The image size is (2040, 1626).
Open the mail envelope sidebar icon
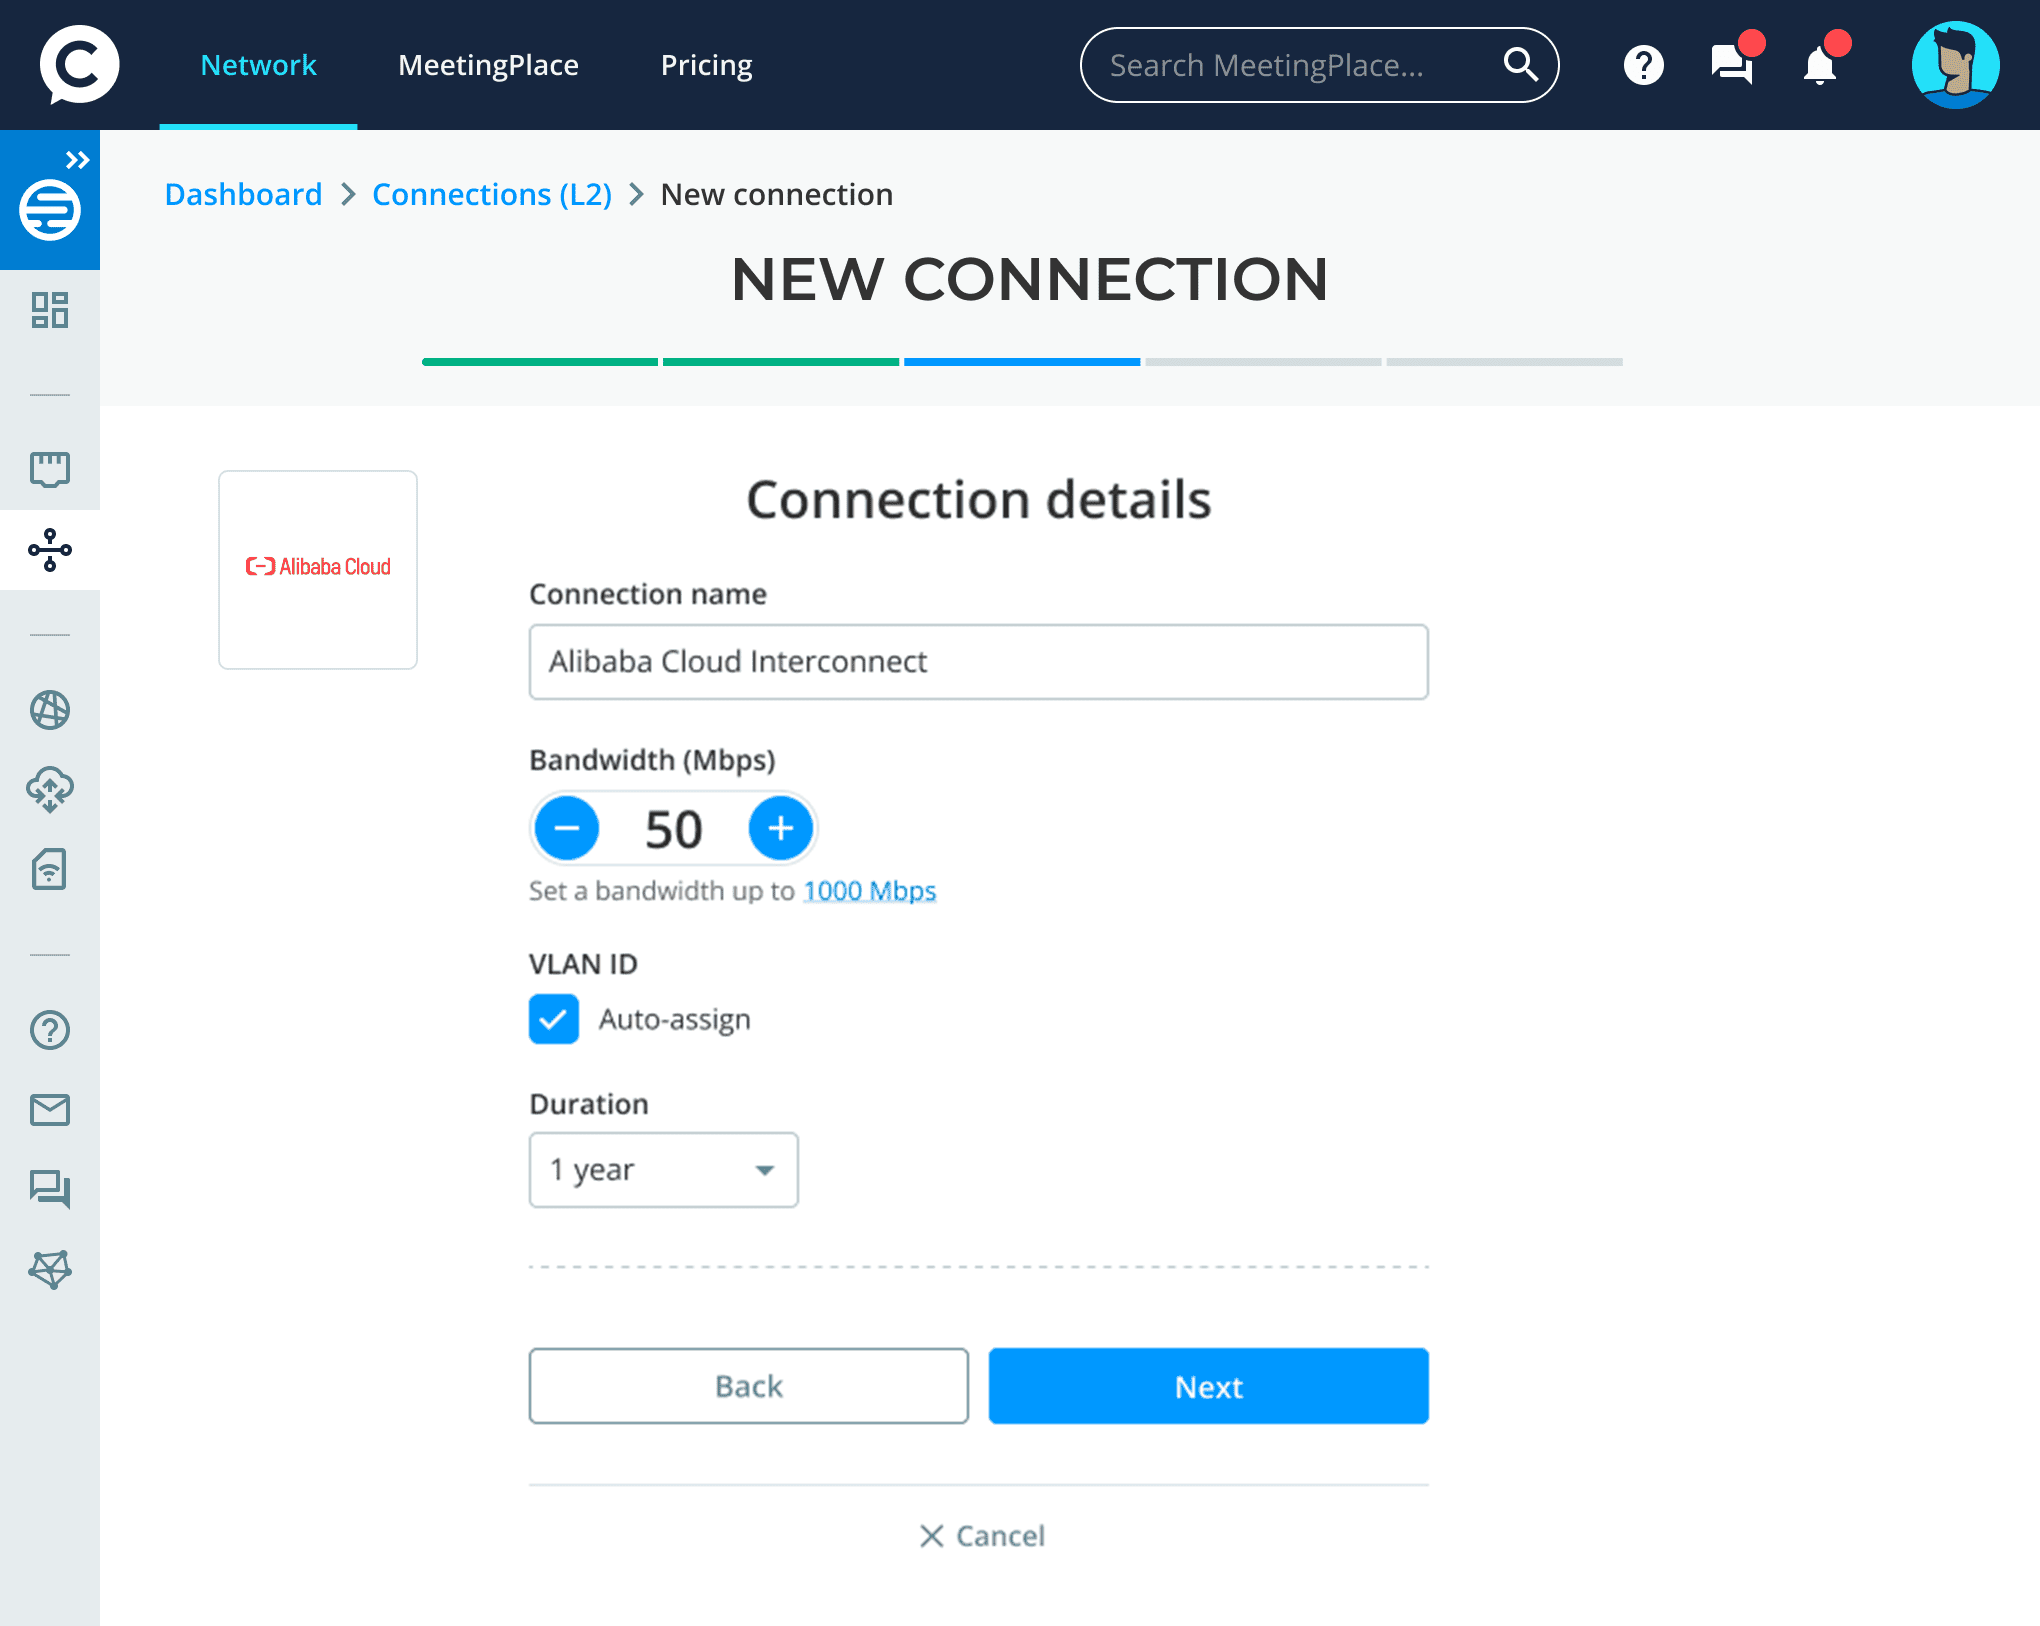coord(49,1110)
